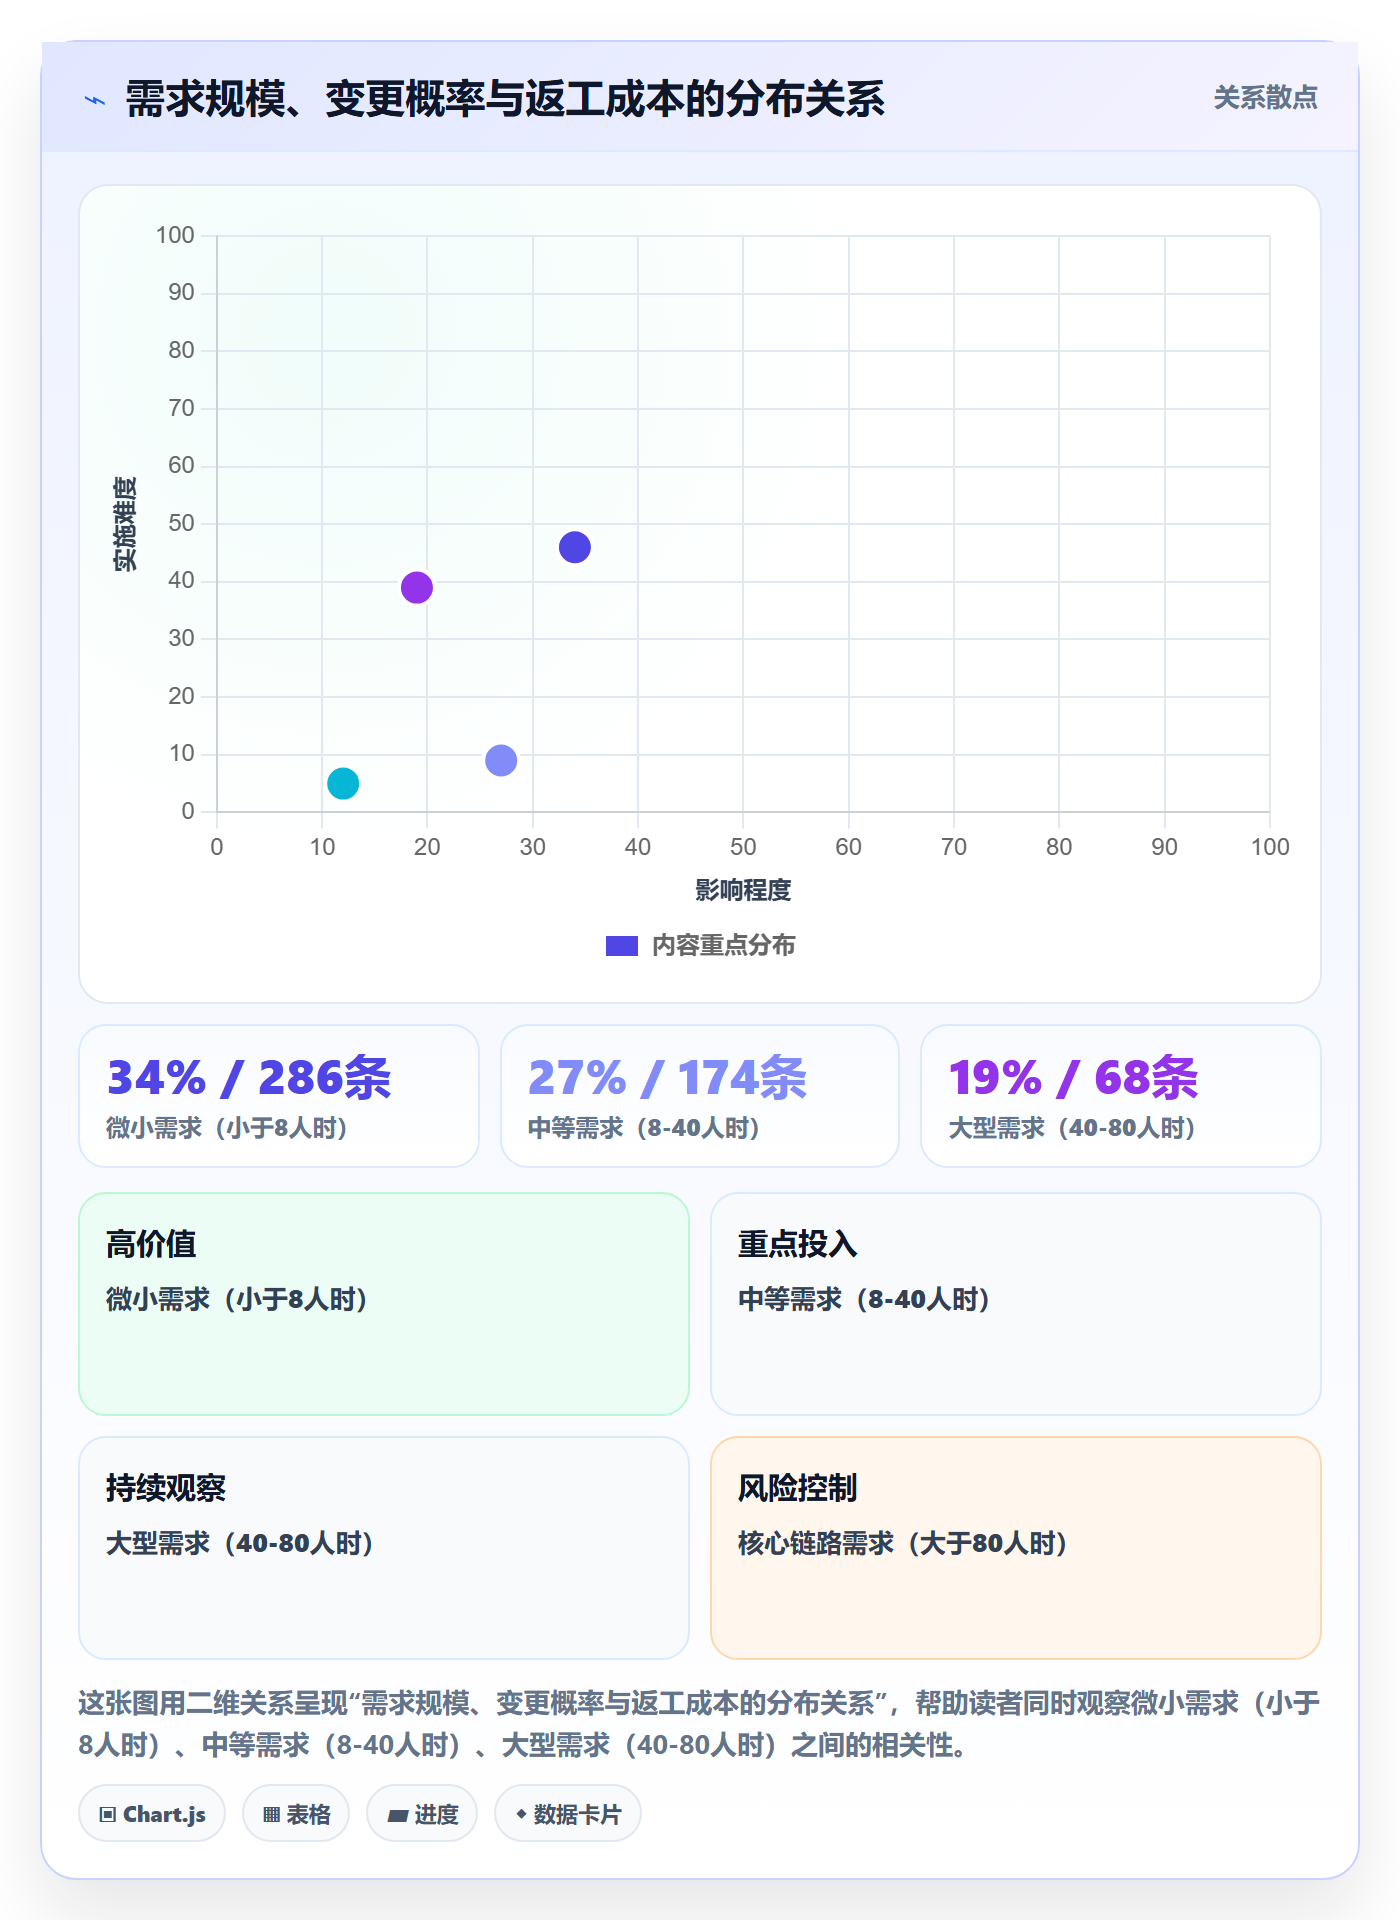1400x1920 pixels.
Task: Click the y-axis tick label 90
Action: tap(181, 292)
